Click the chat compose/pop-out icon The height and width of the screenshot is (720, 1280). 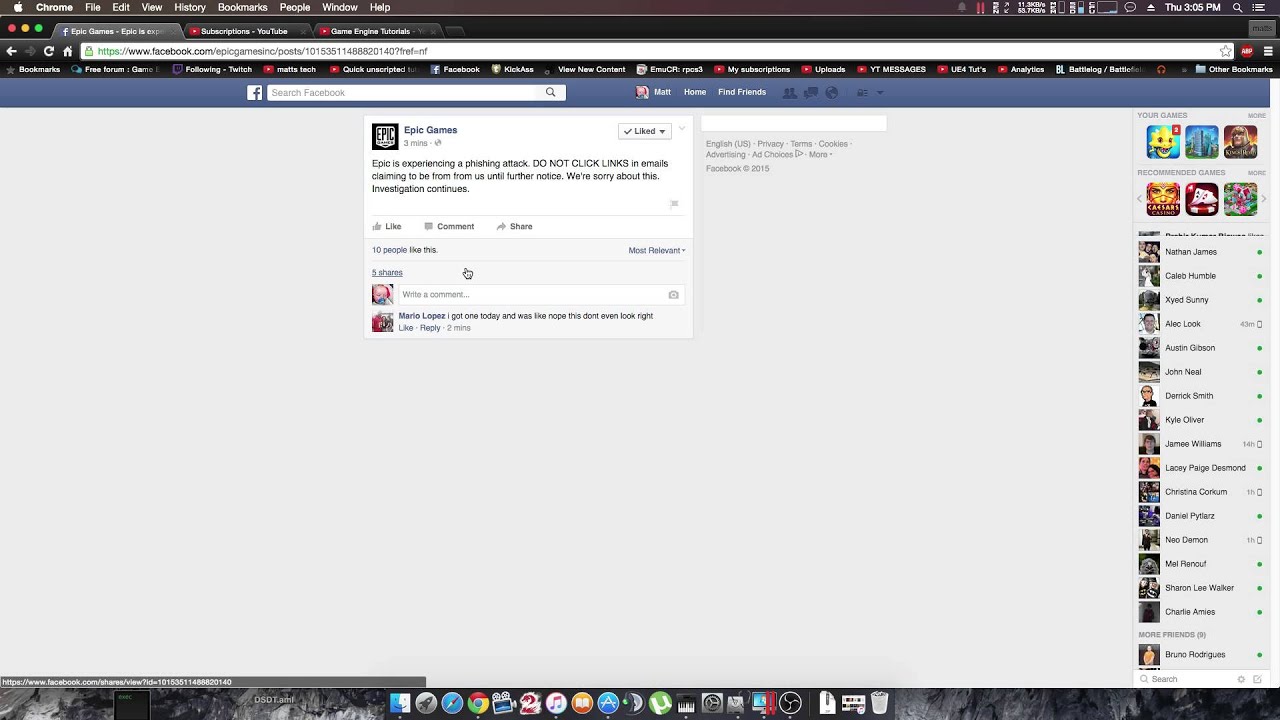(1257, 679)
